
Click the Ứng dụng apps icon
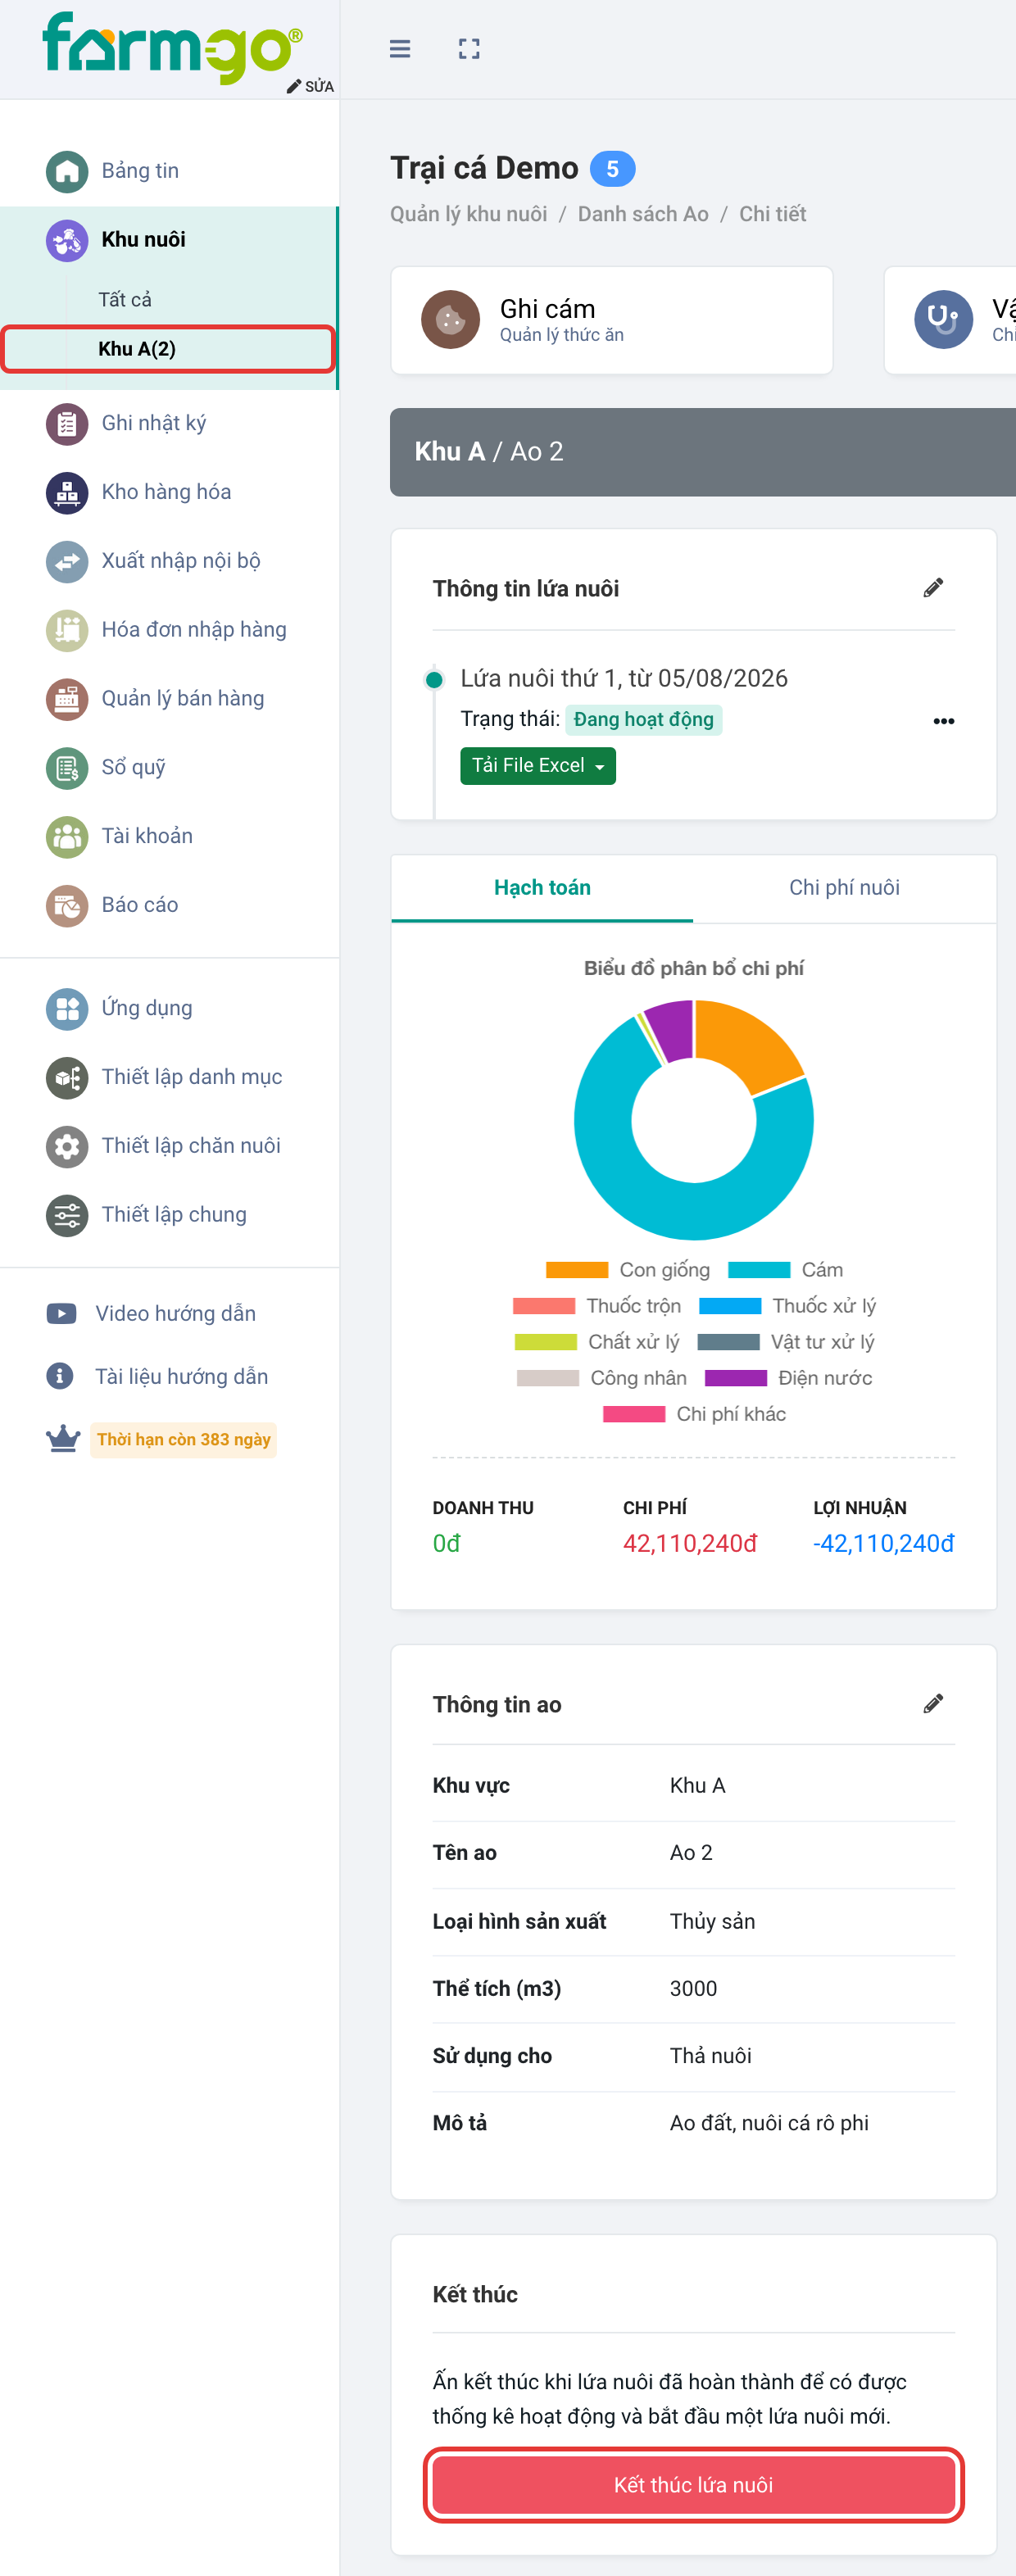(67, 1009)
